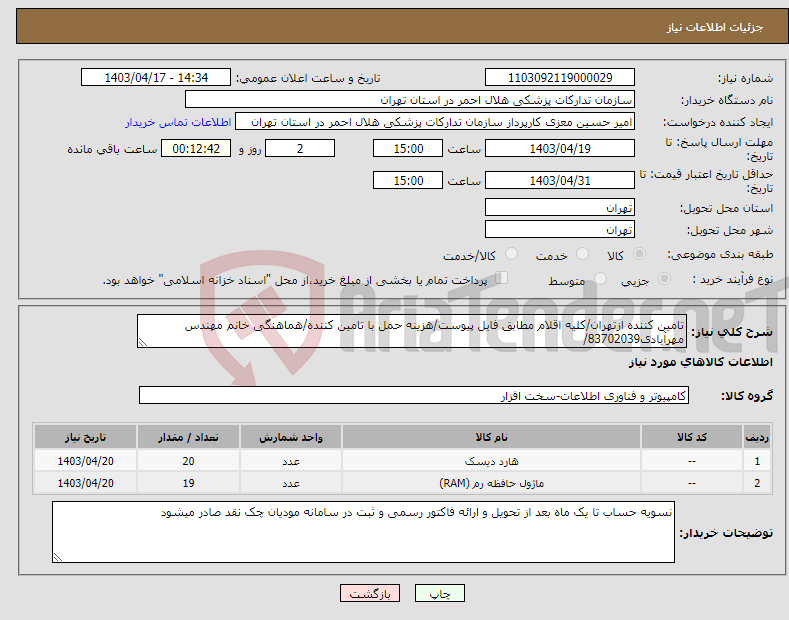Click the resize handle of buyer notes textarea

(x=57, y=558)
